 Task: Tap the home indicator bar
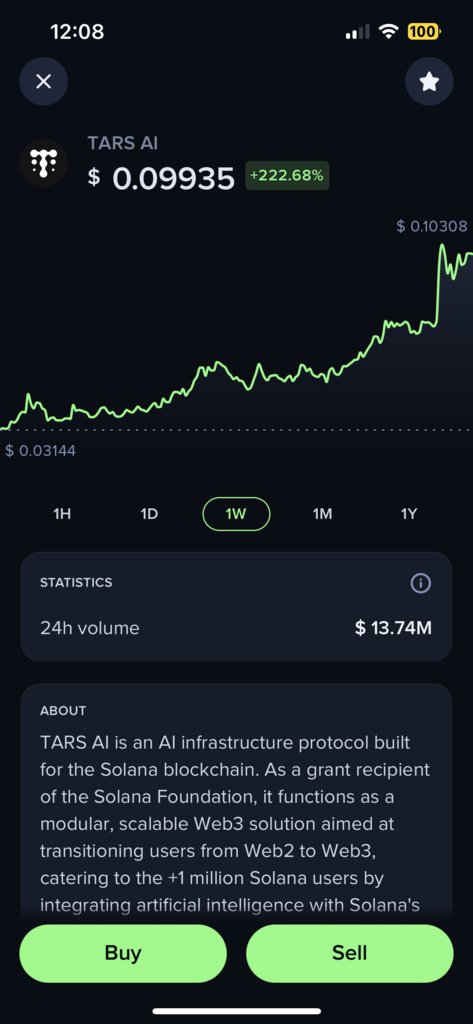click(x=236, y=1011)
